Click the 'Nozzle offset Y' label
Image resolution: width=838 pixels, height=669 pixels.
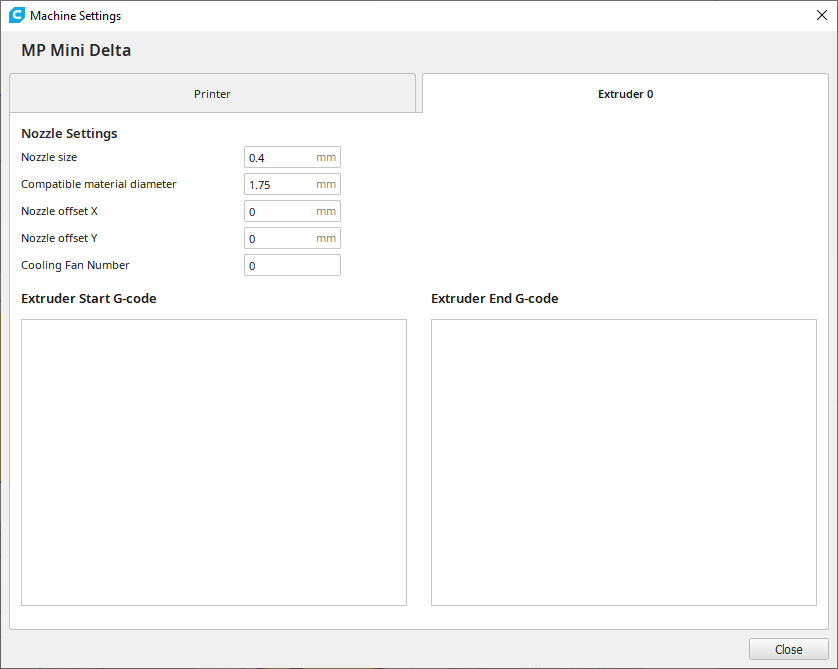click(59, 238)
